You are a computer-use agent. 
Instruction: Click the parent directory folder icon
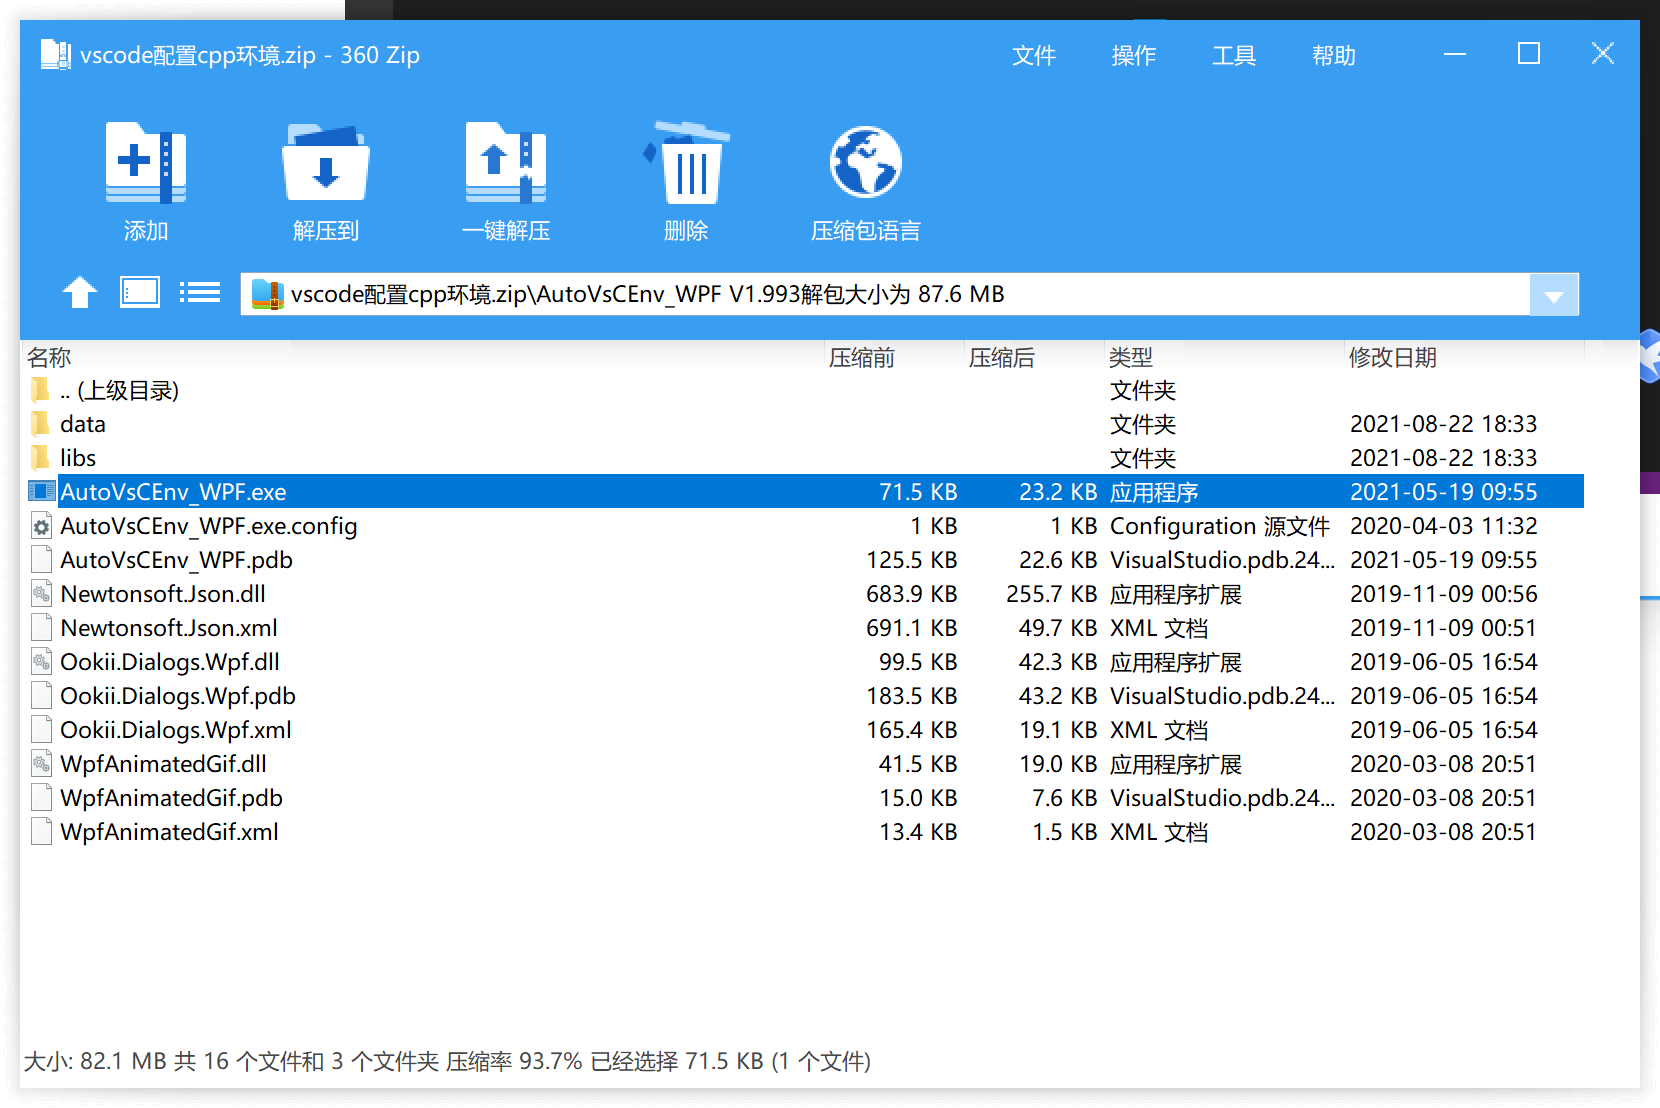pyautogui.click(x=41, y=390)
